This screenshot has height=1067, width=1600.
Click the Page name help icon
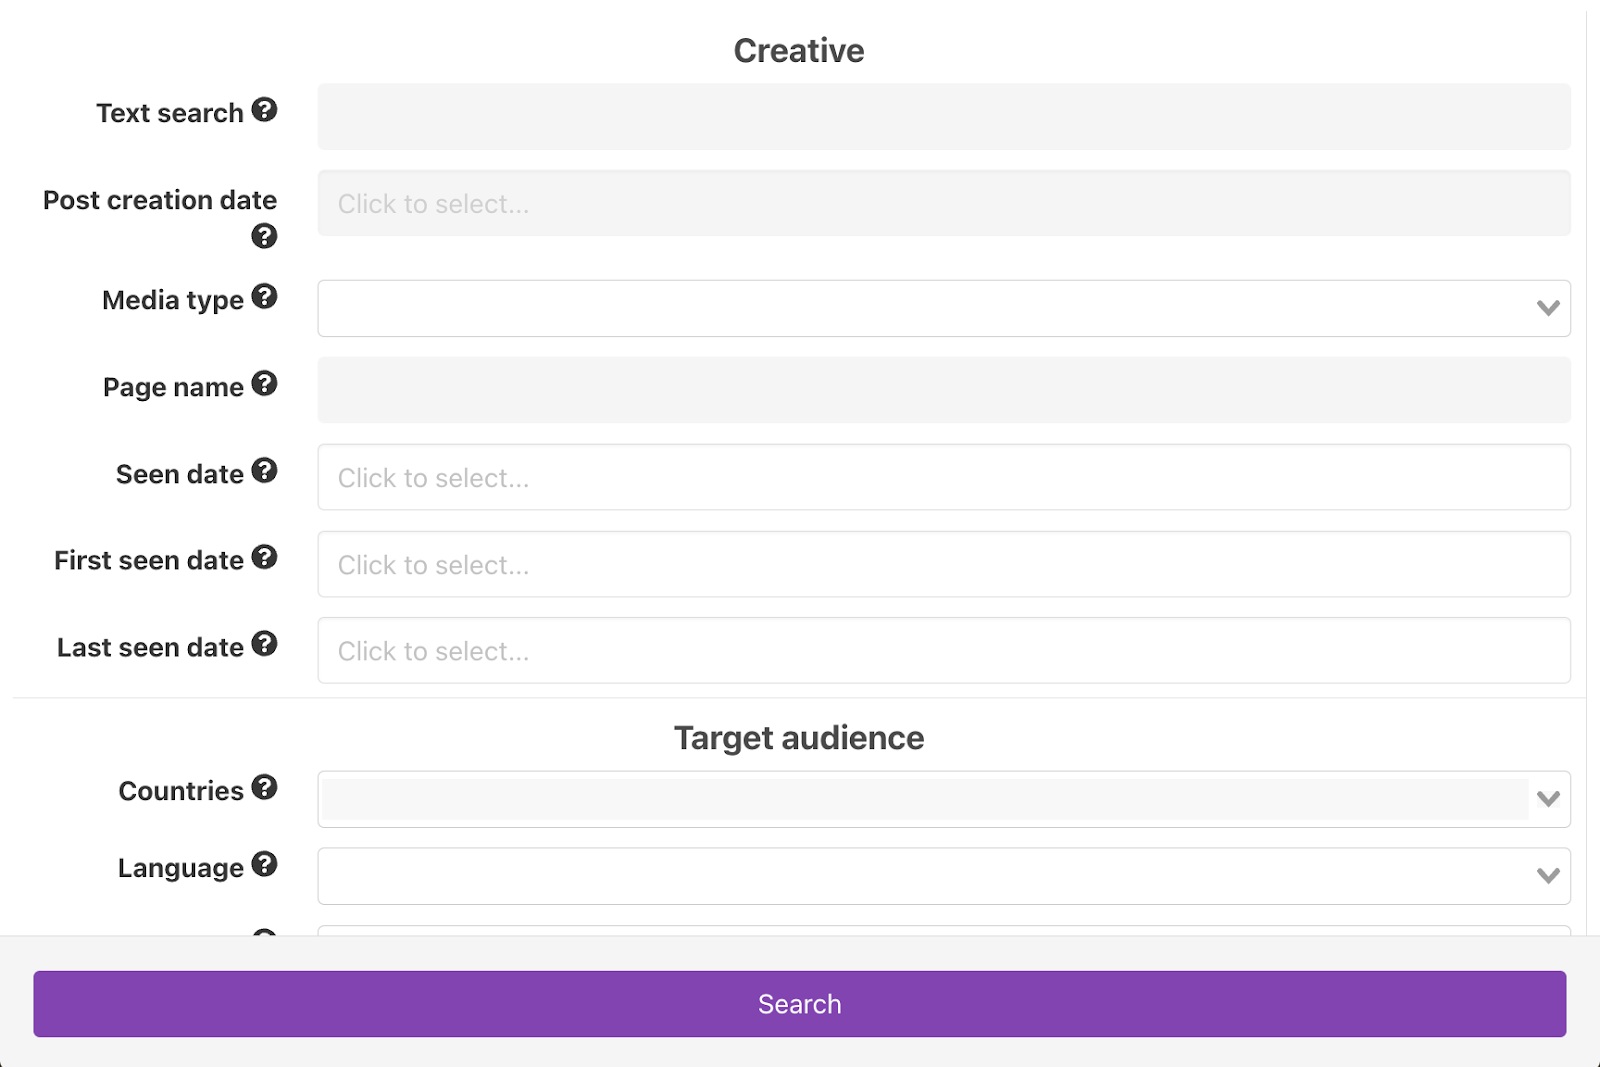264,384
